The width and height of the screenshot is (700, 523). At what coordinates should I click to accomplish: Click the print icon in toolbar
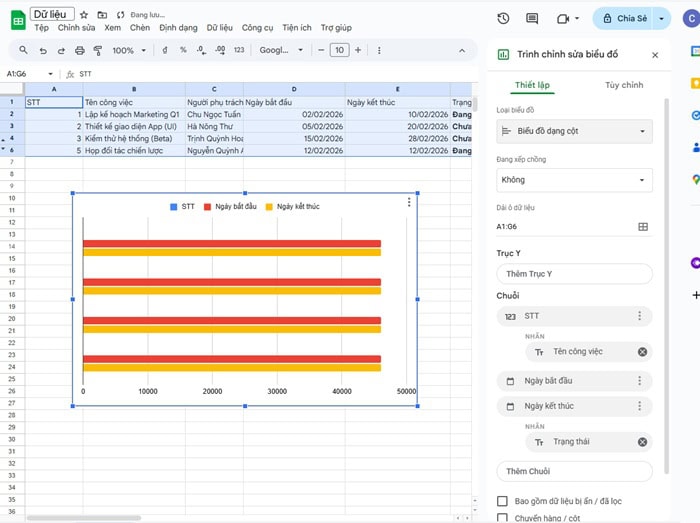(x=78, y=50)
